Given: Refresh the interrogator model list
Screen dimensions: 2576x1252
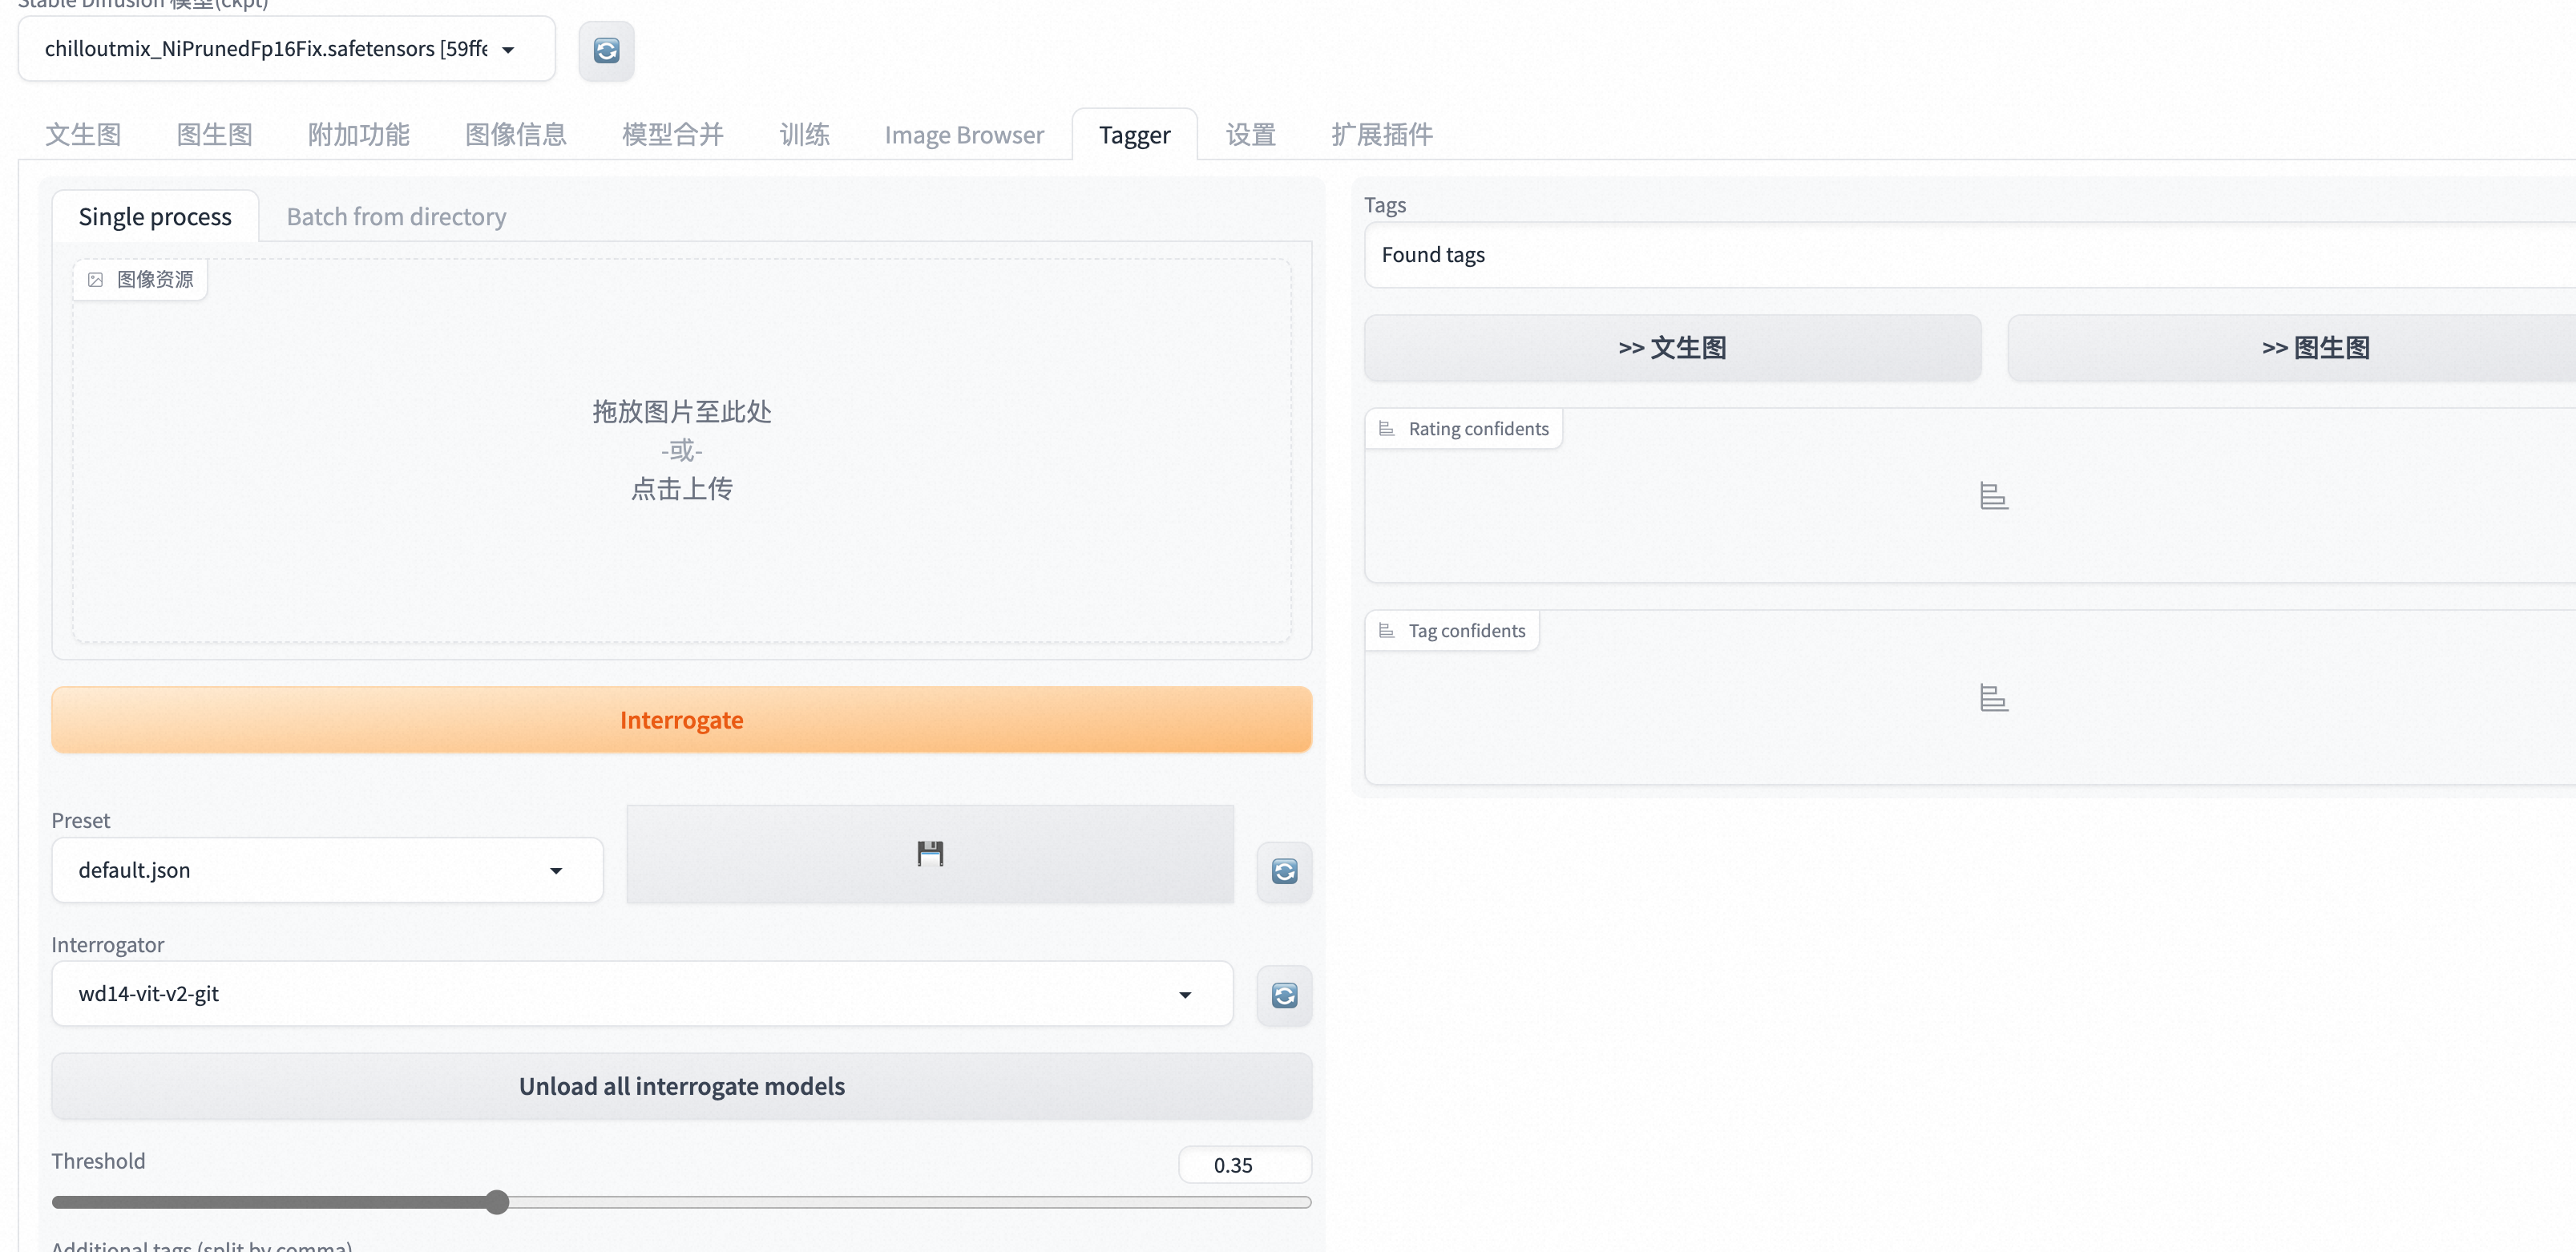Looking at the screenshot, I should click(x=1284, y=995).
